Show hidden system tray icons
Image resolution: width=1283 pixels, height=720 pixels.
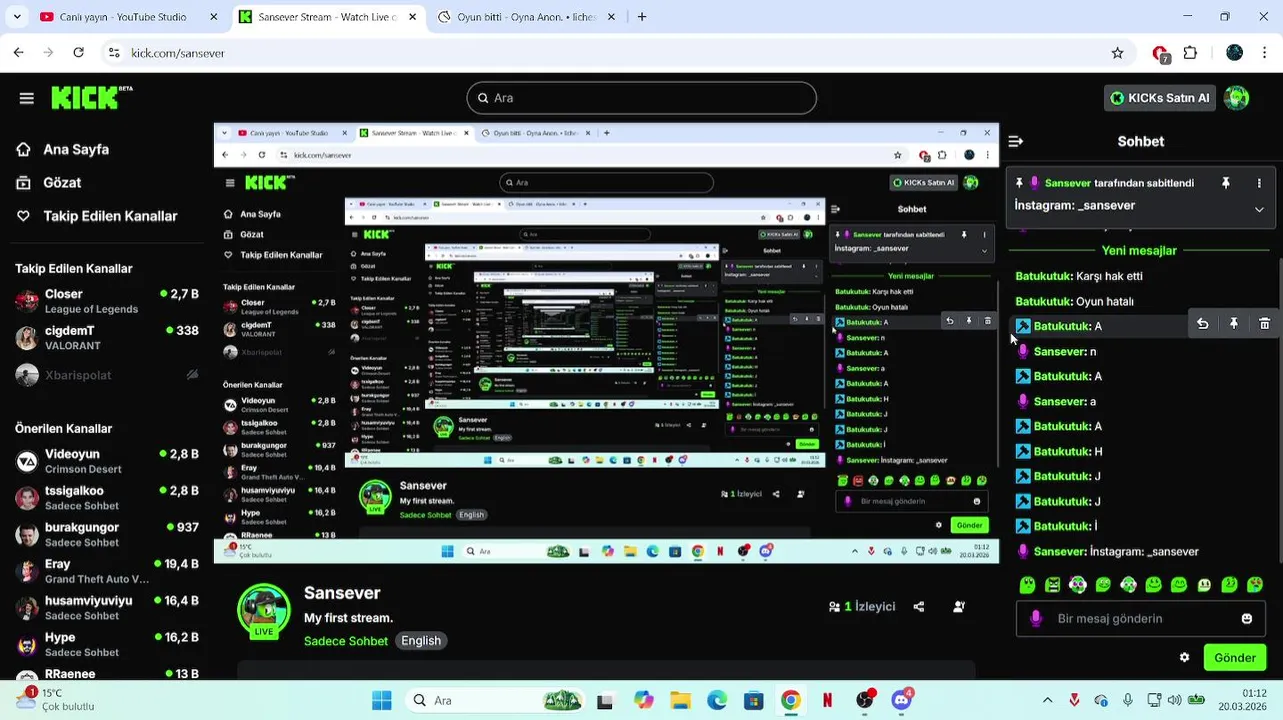(x=1047, y=701)
